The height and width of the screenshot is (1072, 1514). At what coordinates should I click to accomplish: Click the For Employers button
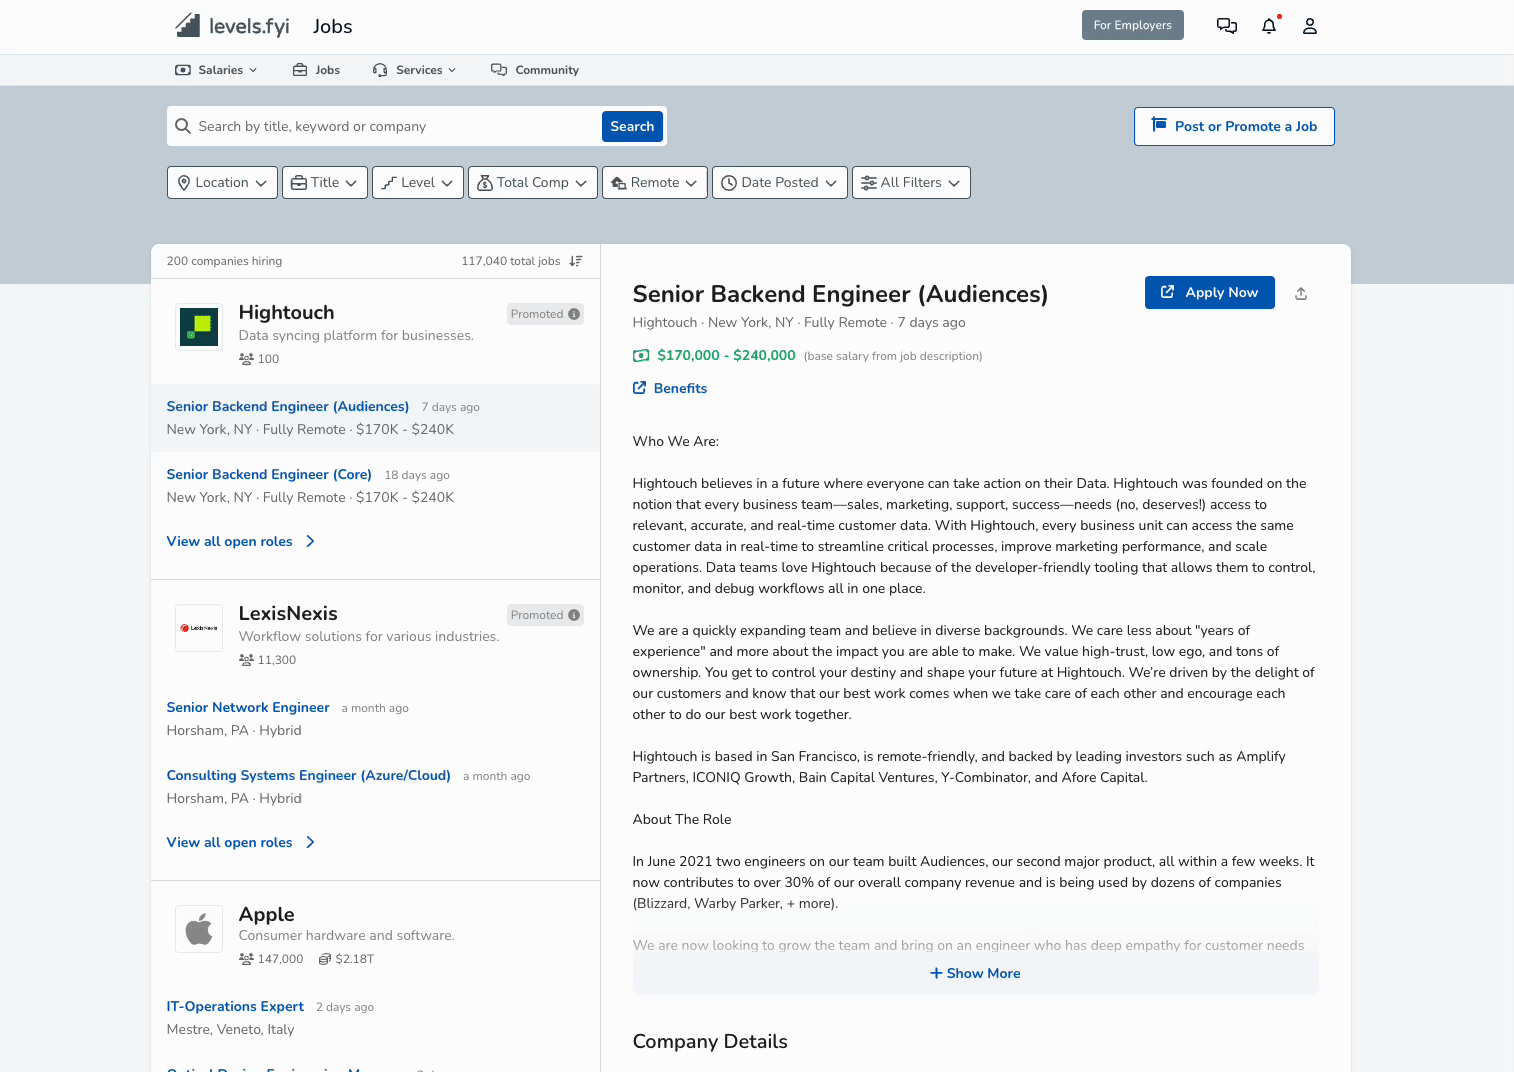pyautogui.click(x=1133, y=25)
